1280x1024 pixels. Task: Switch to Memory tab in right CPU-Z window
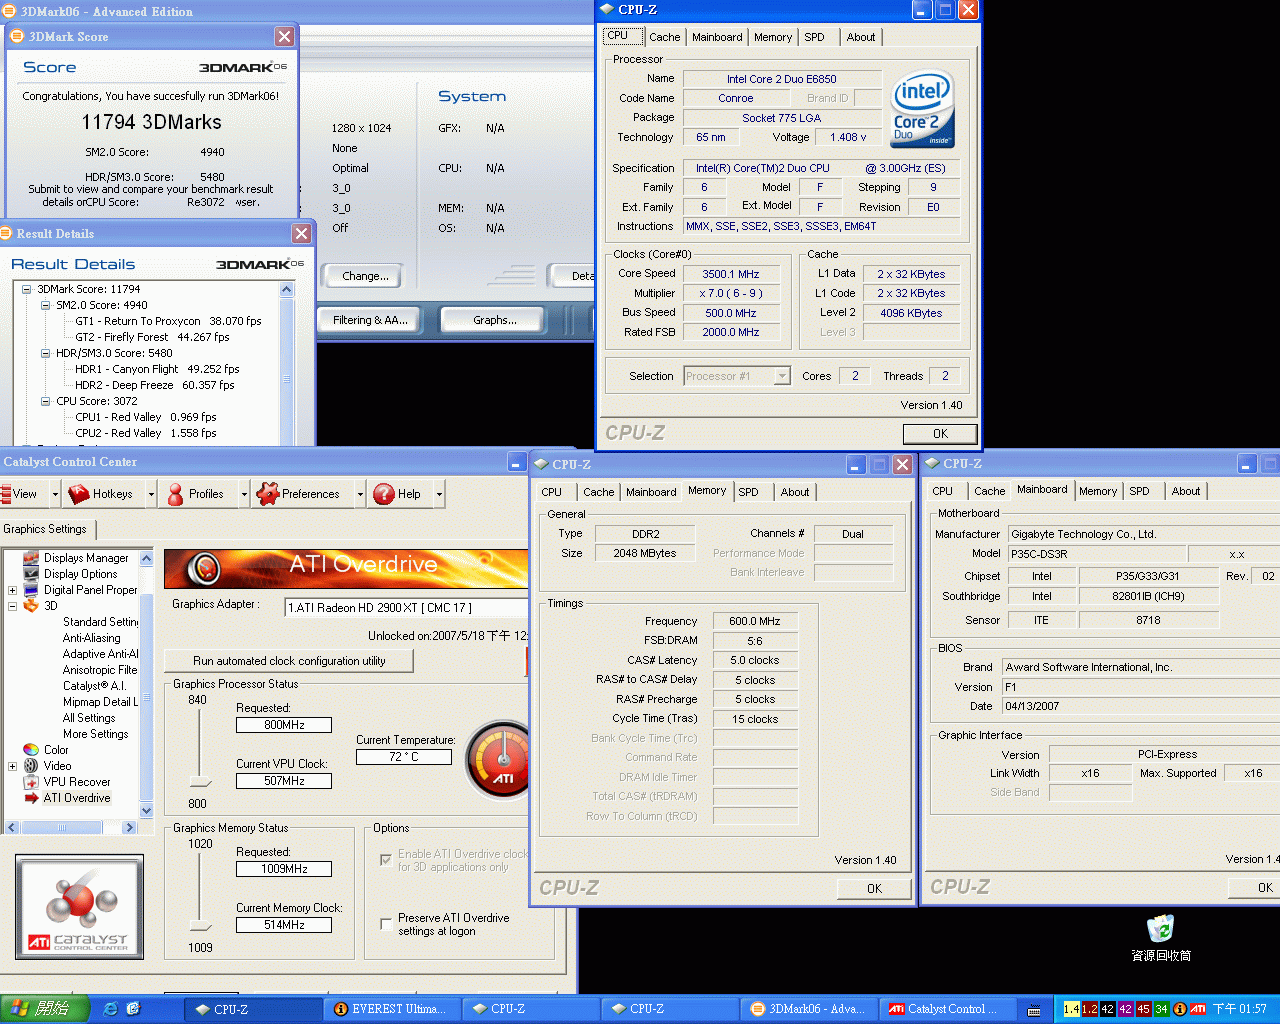click(x=1097, y=491)
